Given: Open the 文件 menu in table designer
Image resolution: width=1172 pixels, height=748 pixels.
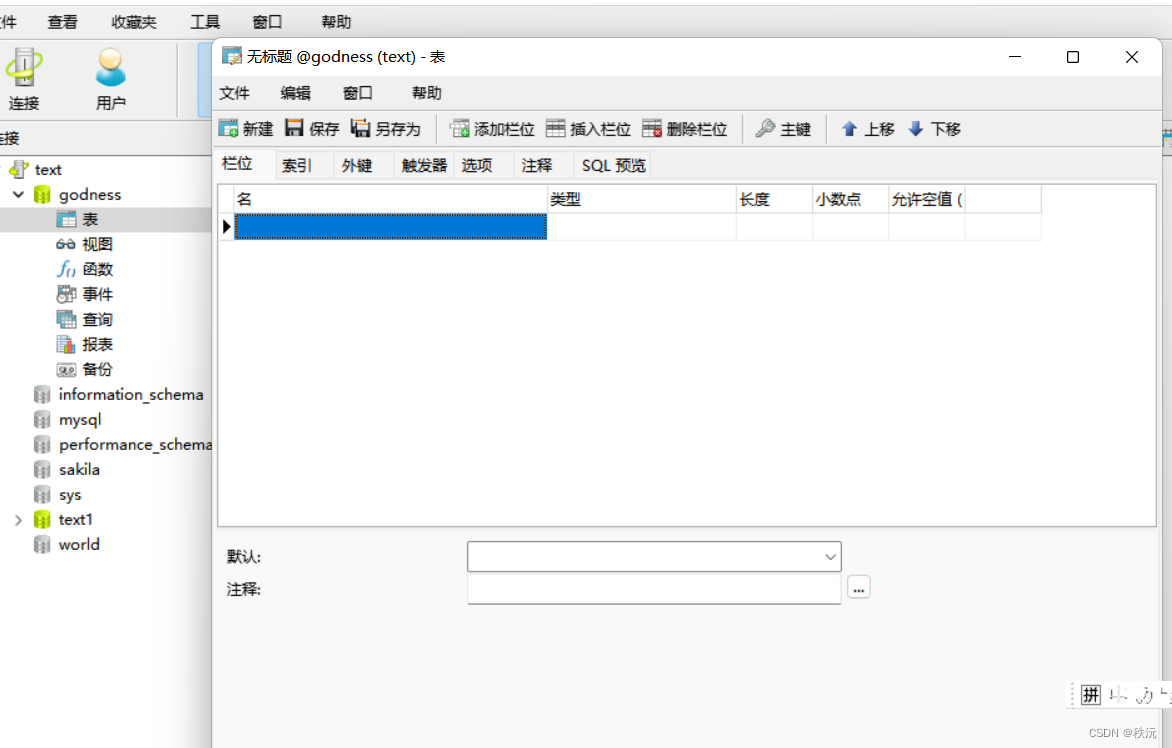Looking at the screenshot, I should 234,93.
